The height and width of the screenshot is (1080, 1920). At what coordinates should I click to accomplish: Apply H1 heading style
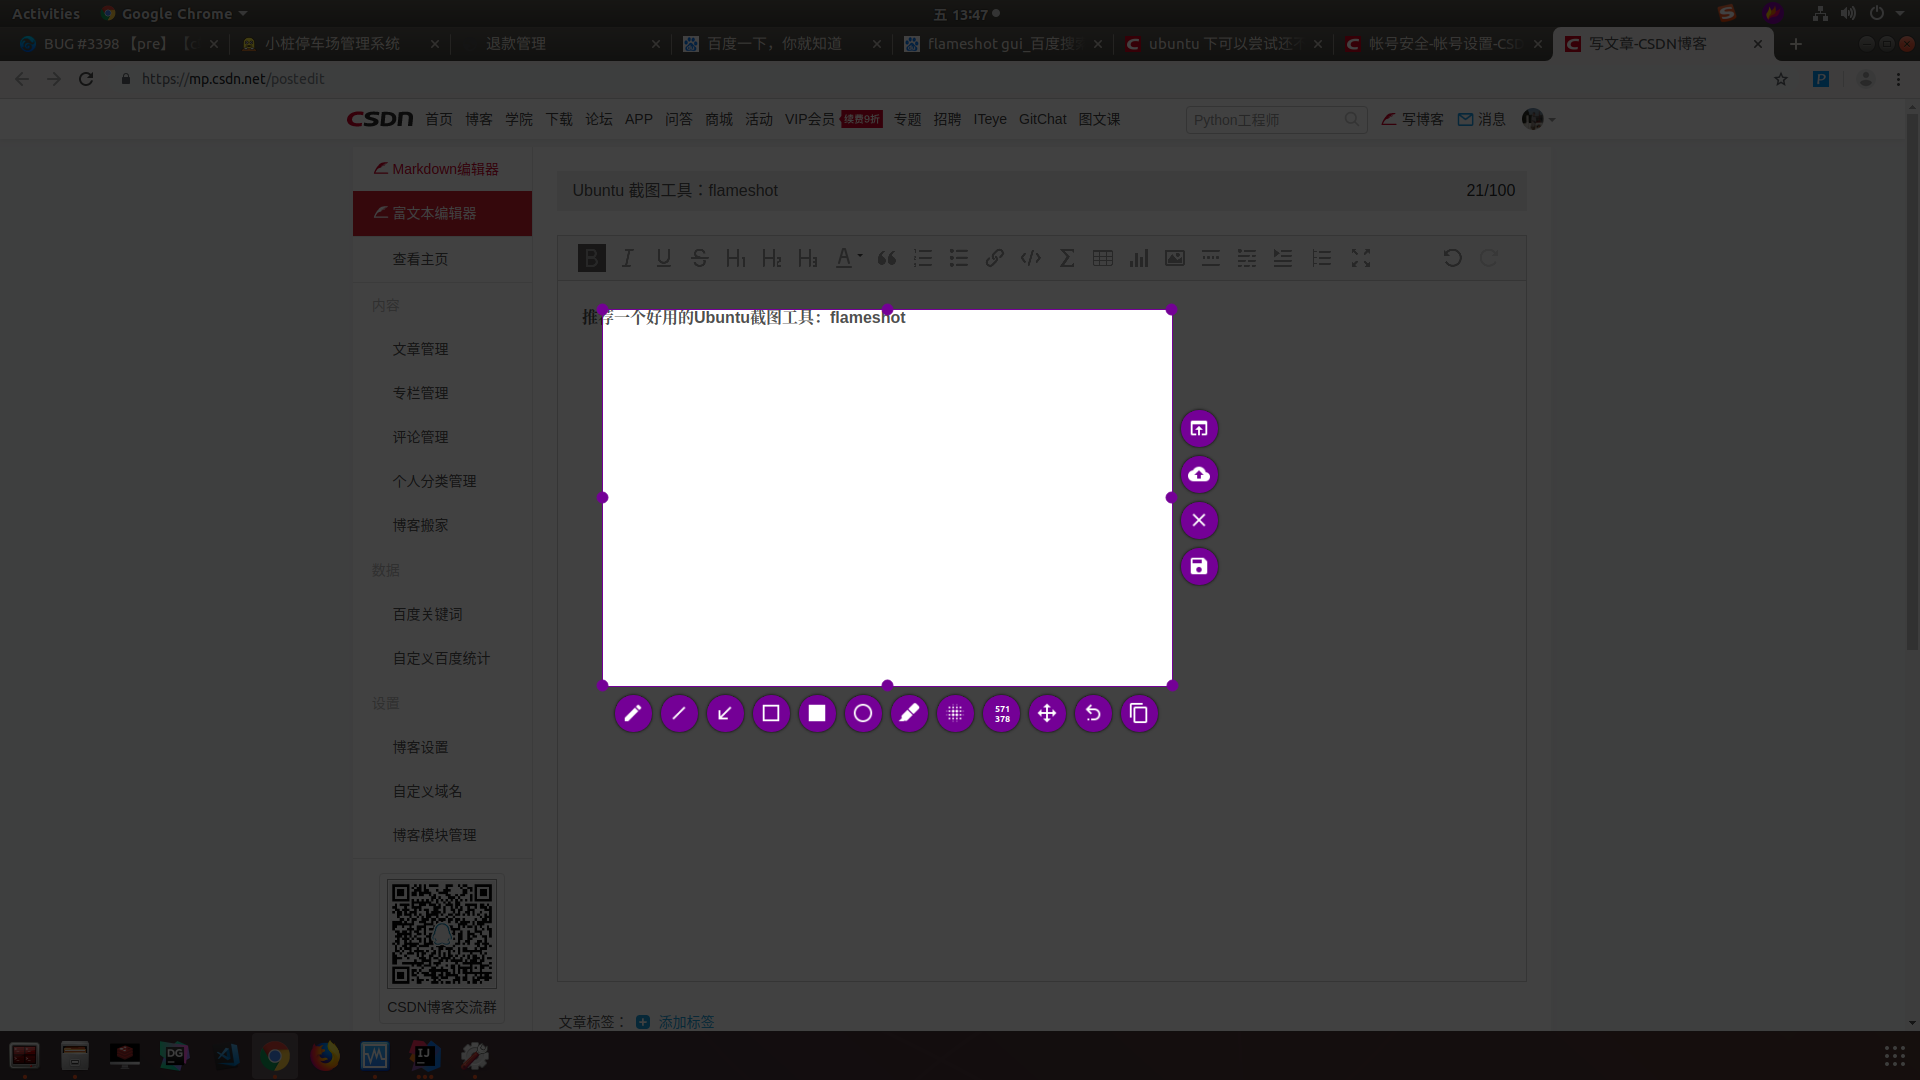click(735, 258)
